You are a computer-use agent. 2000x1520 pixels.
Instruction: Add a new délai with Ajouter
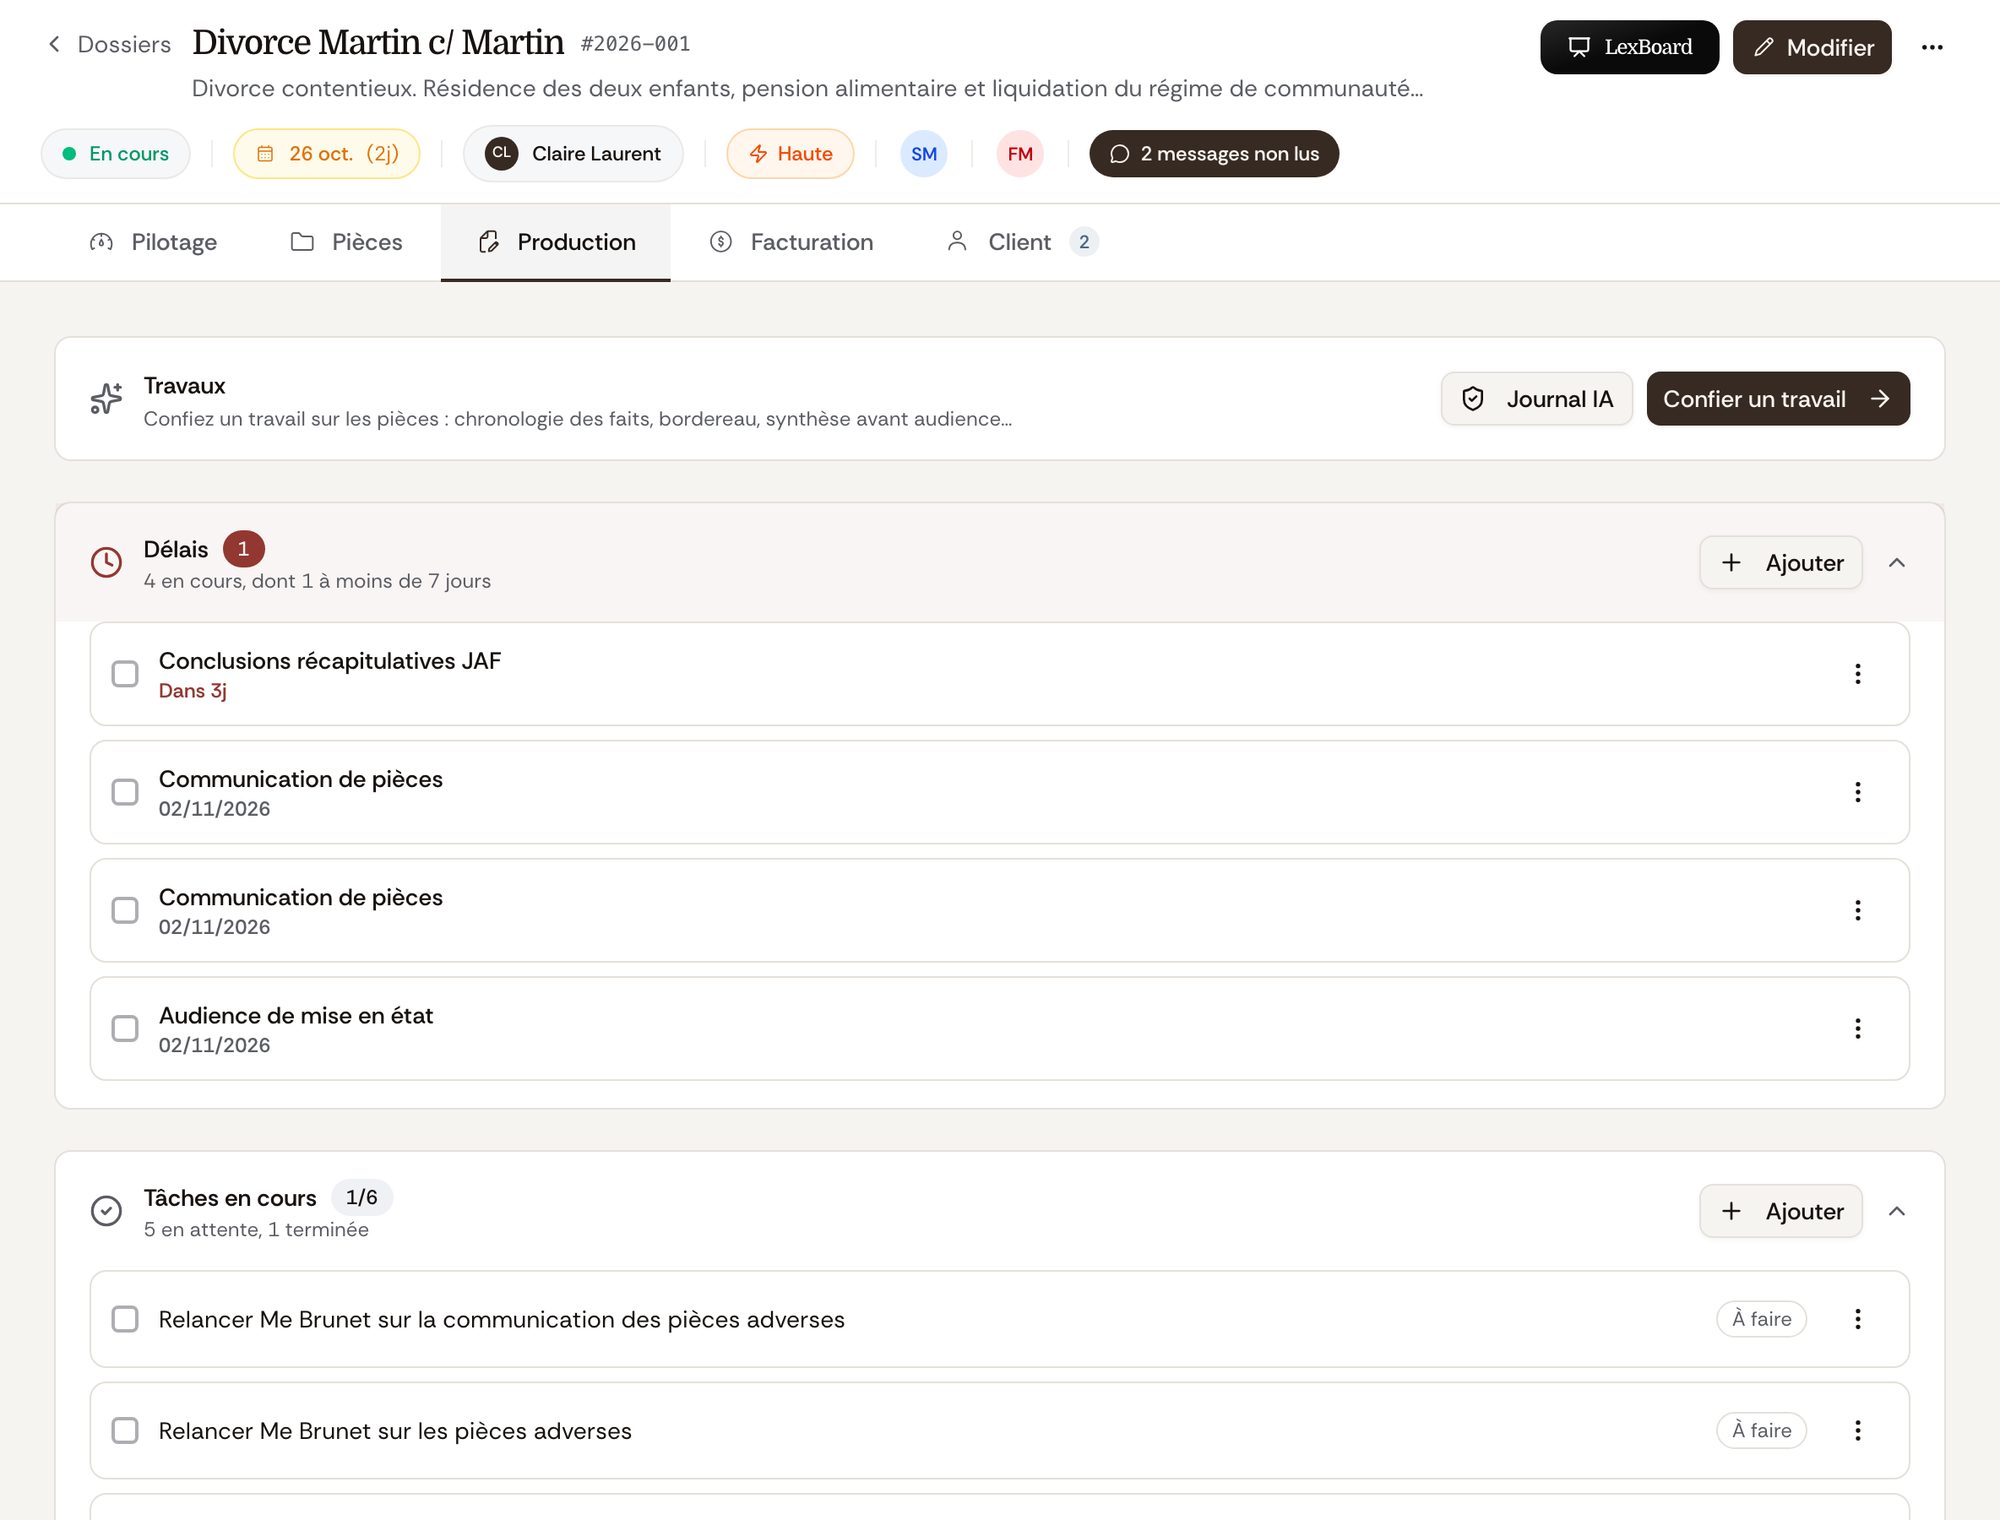coord(1781,563)
